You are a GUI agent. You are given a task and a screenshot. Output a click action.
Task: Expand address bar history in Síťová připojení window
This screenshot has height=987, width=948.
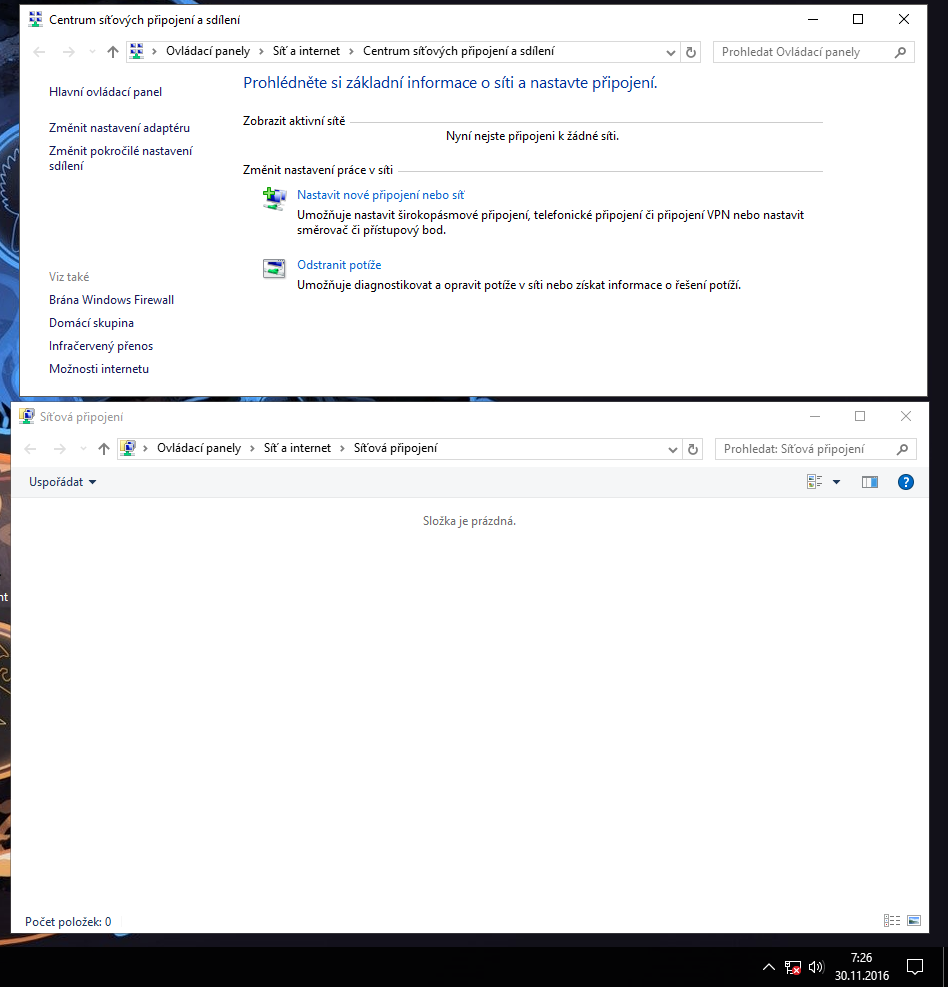tap(672, 449)
